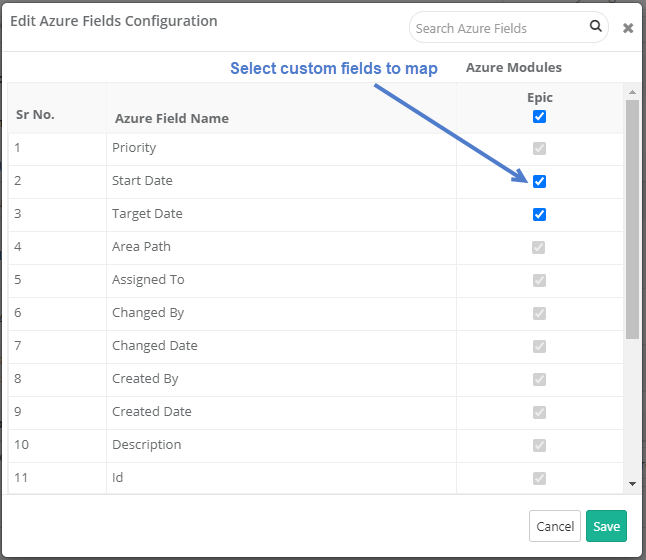The height and width of the screenshot is (560, 646).
Task: Toggle the Changed By Epic checkbox
Action: tap(539, 313)
